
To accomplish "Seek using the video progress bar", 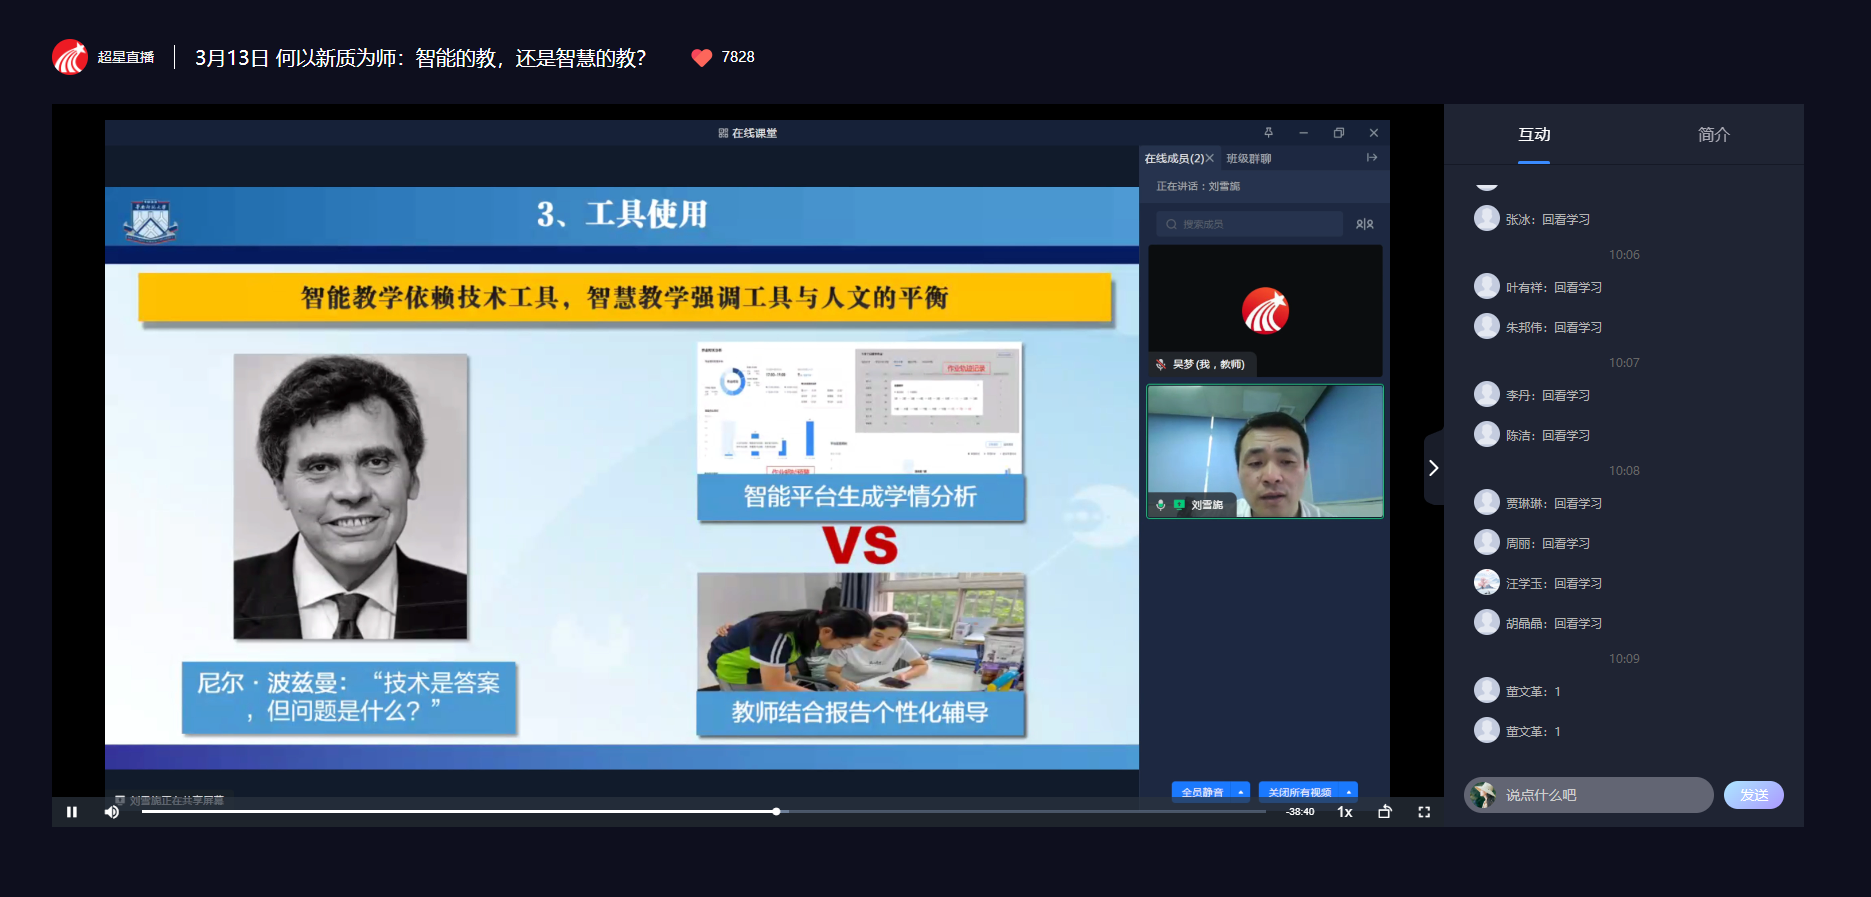I will pyautogui.click(x=703, y=812).
